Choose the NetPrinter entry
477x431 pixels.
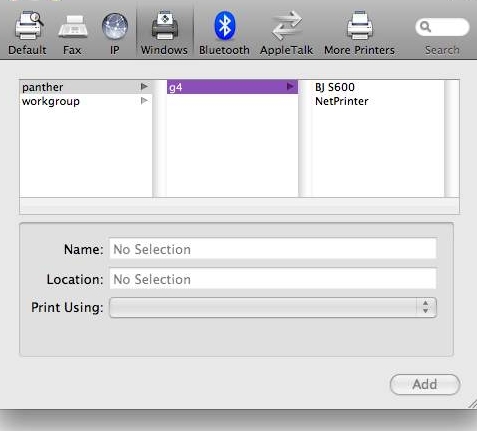(x=342, y=101)
